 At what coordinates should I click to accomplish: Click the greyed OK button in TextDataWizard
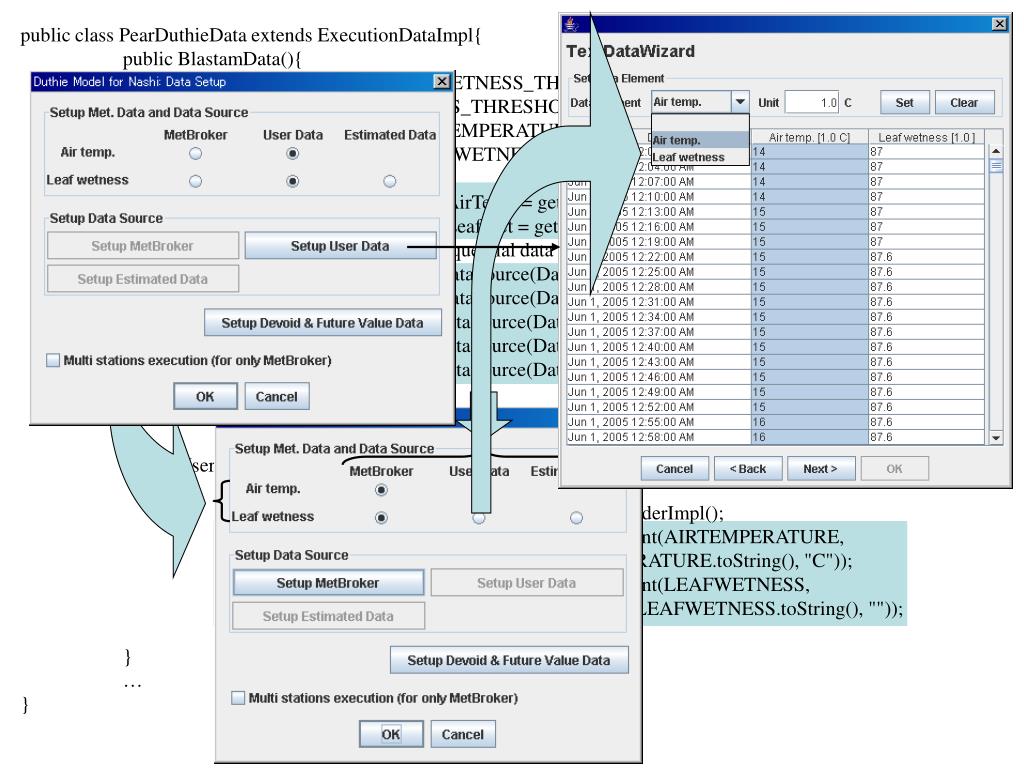[894, 468]
